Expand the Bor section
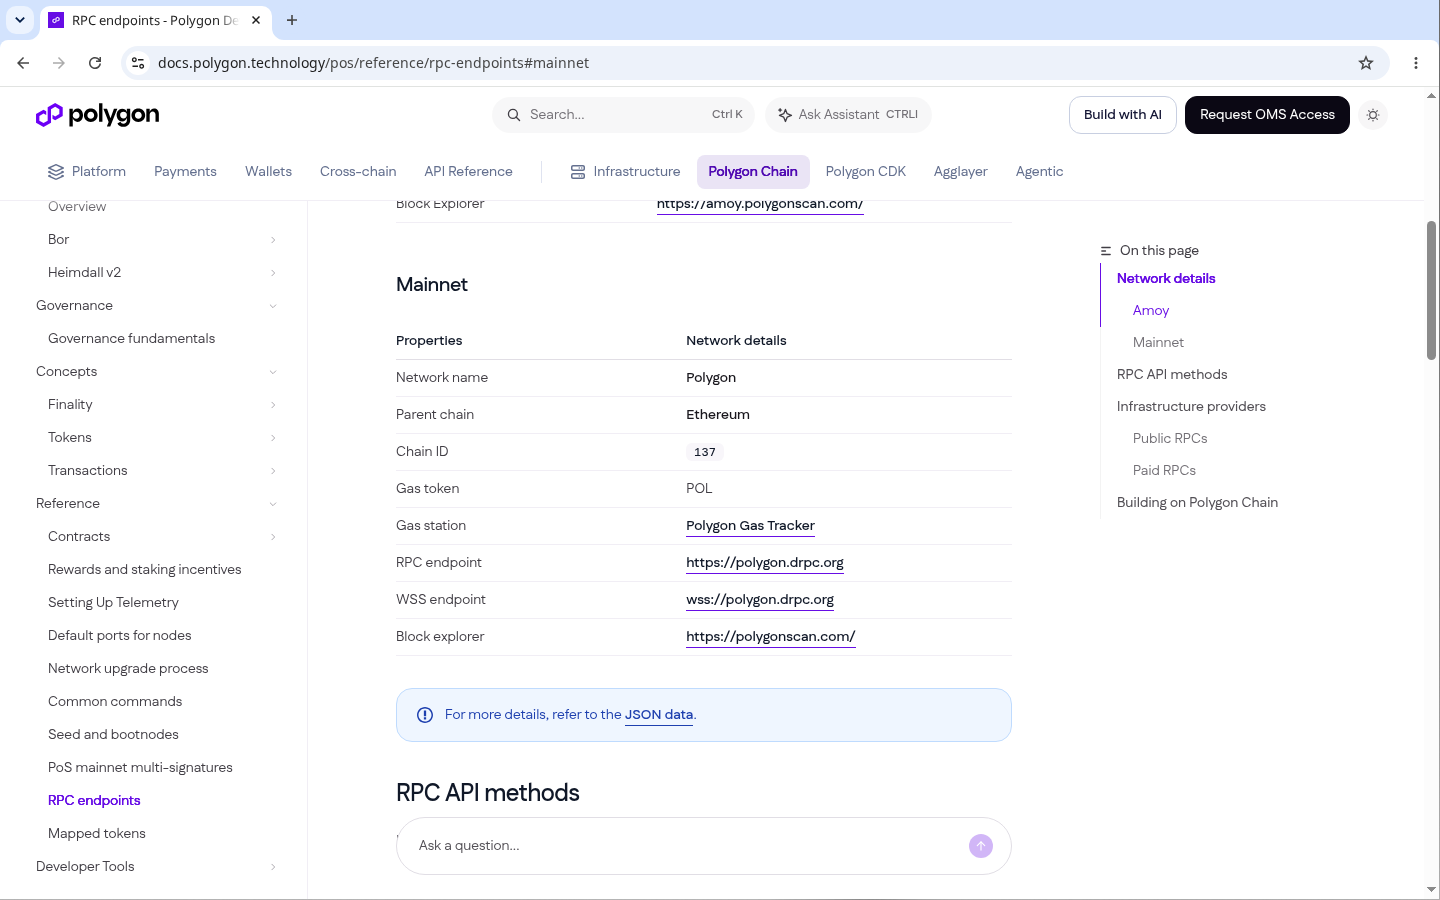Screen dimensions: 1440x900 (x=273, y=240)
